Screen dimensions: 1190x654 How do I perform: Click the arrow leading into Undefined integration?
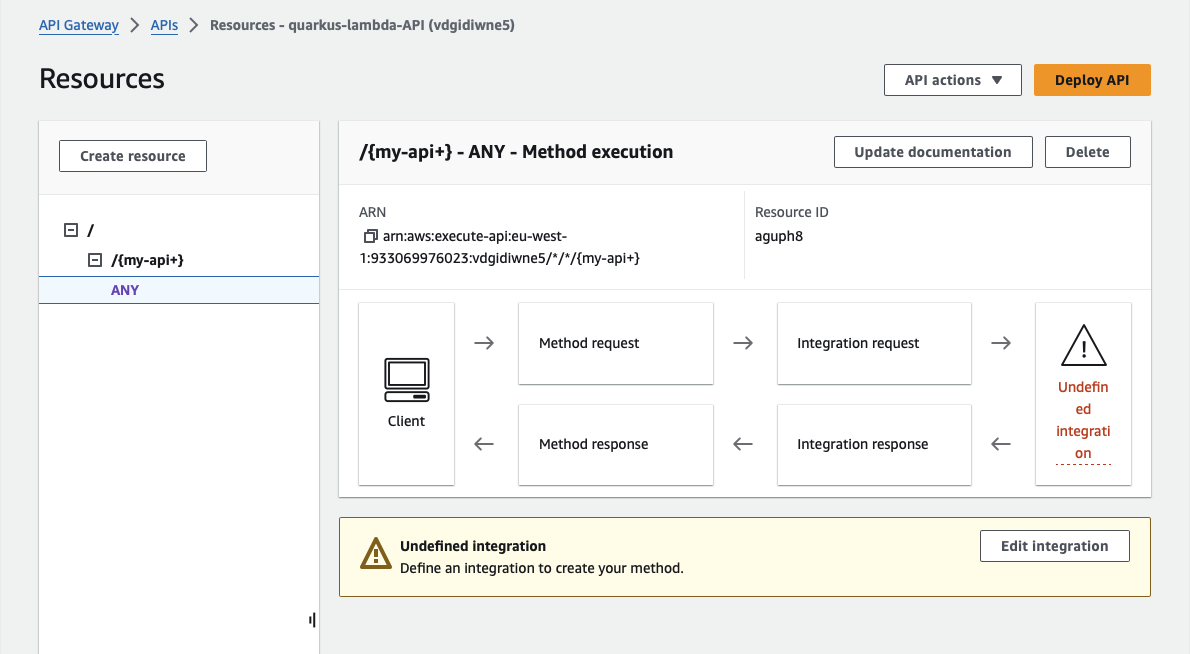coord(1002,343)
